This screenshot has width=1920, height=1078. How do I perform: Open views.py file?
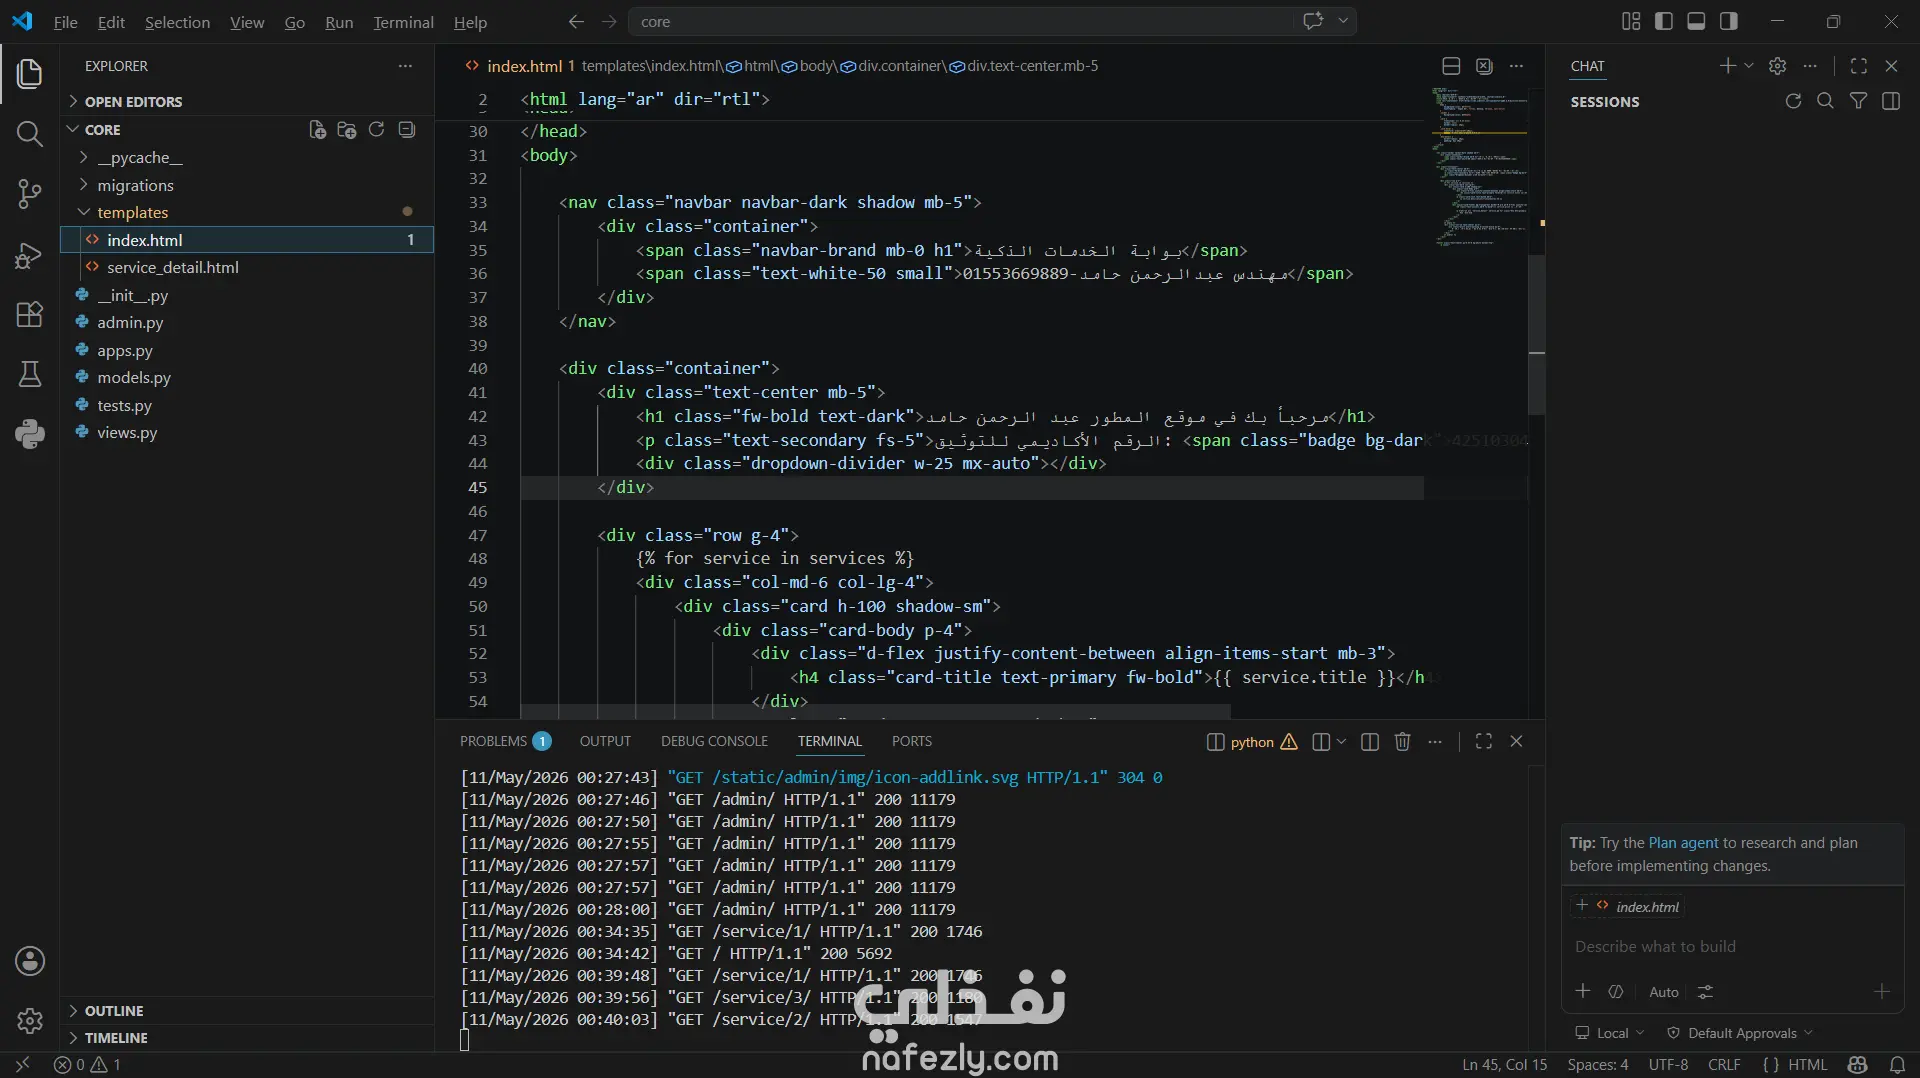[127, 433]
